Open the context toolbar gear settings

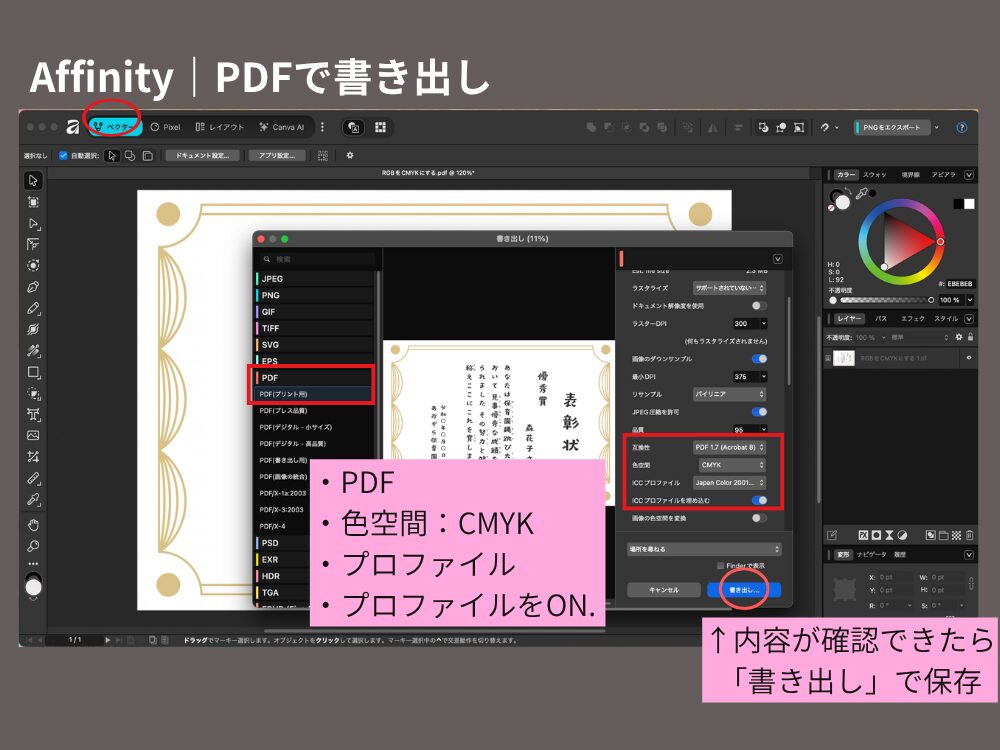point(349,155)
